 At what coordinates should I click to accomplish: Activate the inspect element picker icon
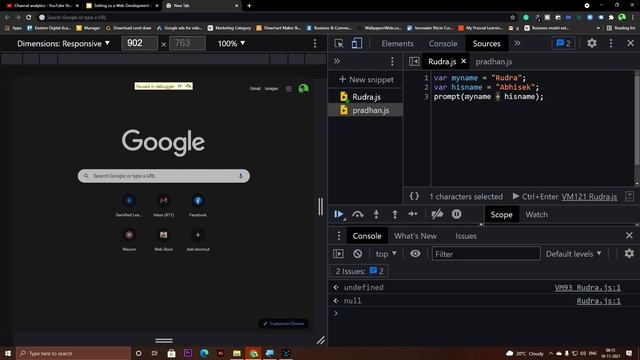click(339, 43)
